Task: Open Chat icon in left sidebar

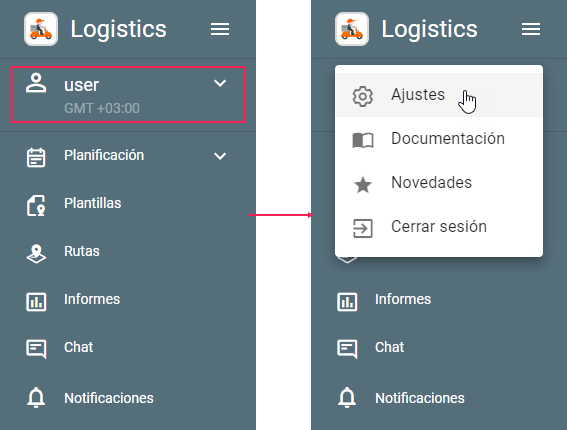Action: pos(36,349)
